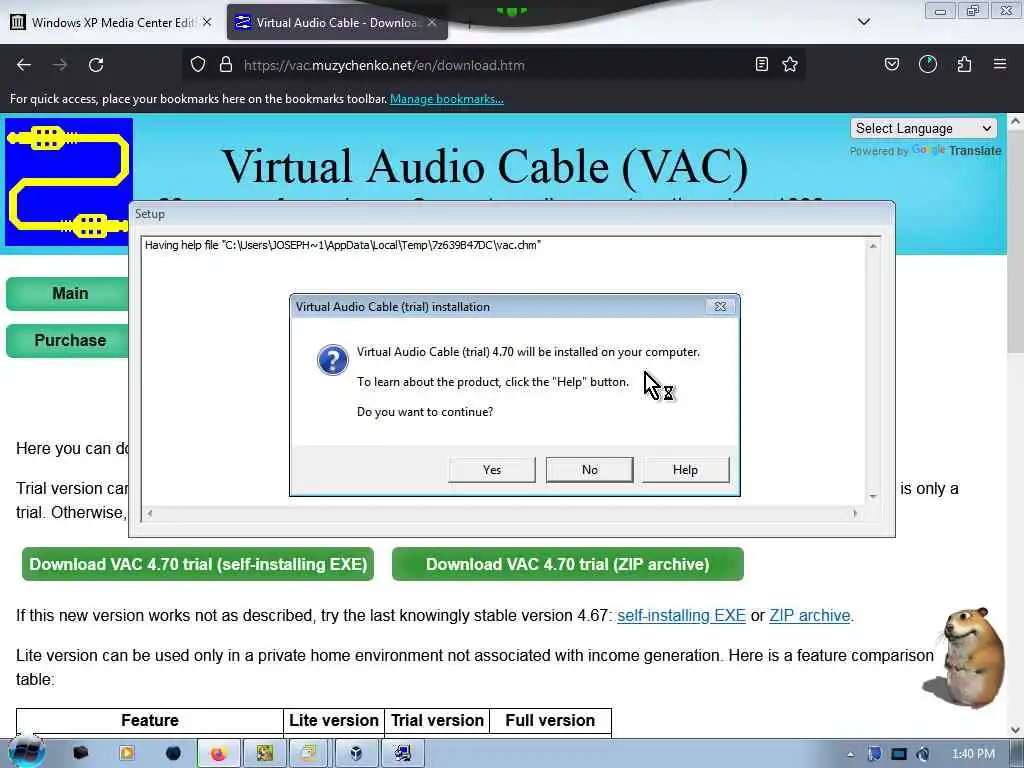This screenshot has width=1024, height=768.
Task: Open the Pocket save icon
Action: point(891,65)
